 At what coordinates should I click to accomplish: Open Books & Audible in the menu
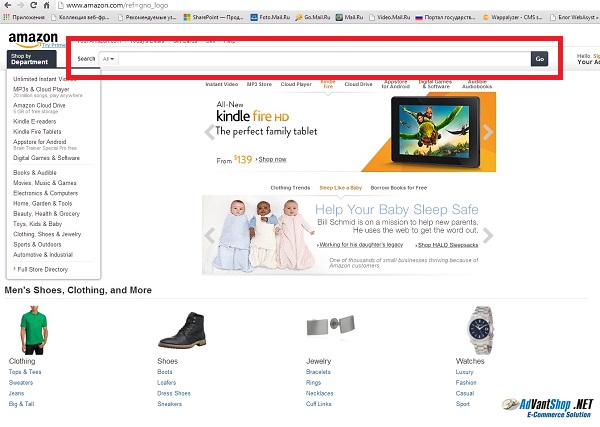tap(35, 173)
